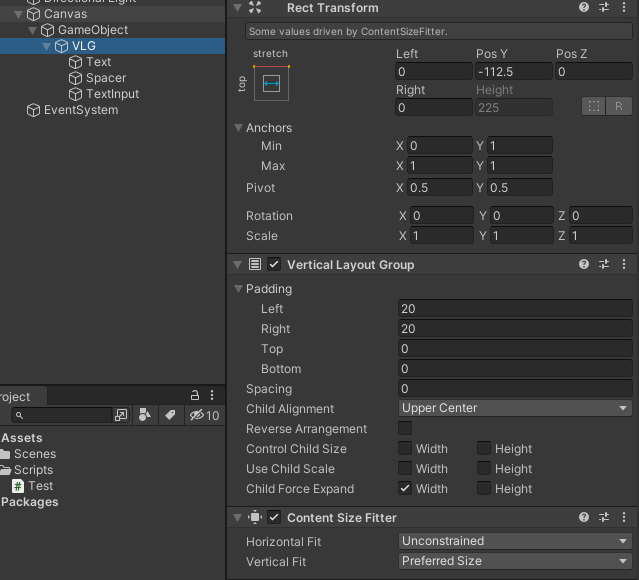
Task: Open Content Size Fitter help icon
Action: (584, 517)
